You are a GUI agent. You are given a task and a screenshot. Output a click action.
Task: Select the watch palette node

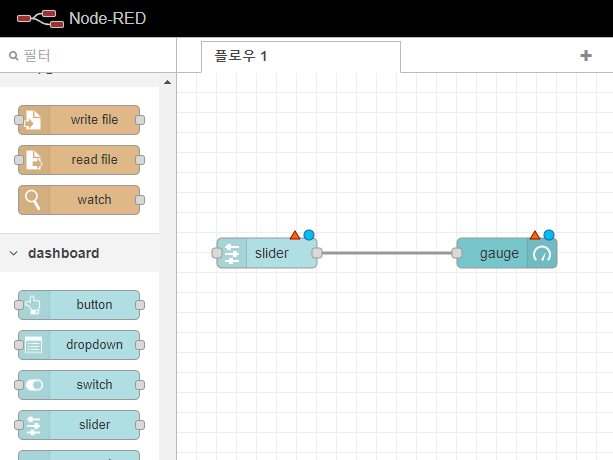(79, 200)
